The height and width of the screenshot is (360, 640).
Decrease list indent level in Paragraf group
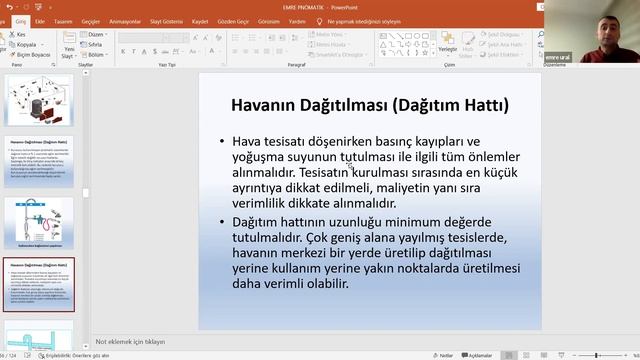coord(271,38)
